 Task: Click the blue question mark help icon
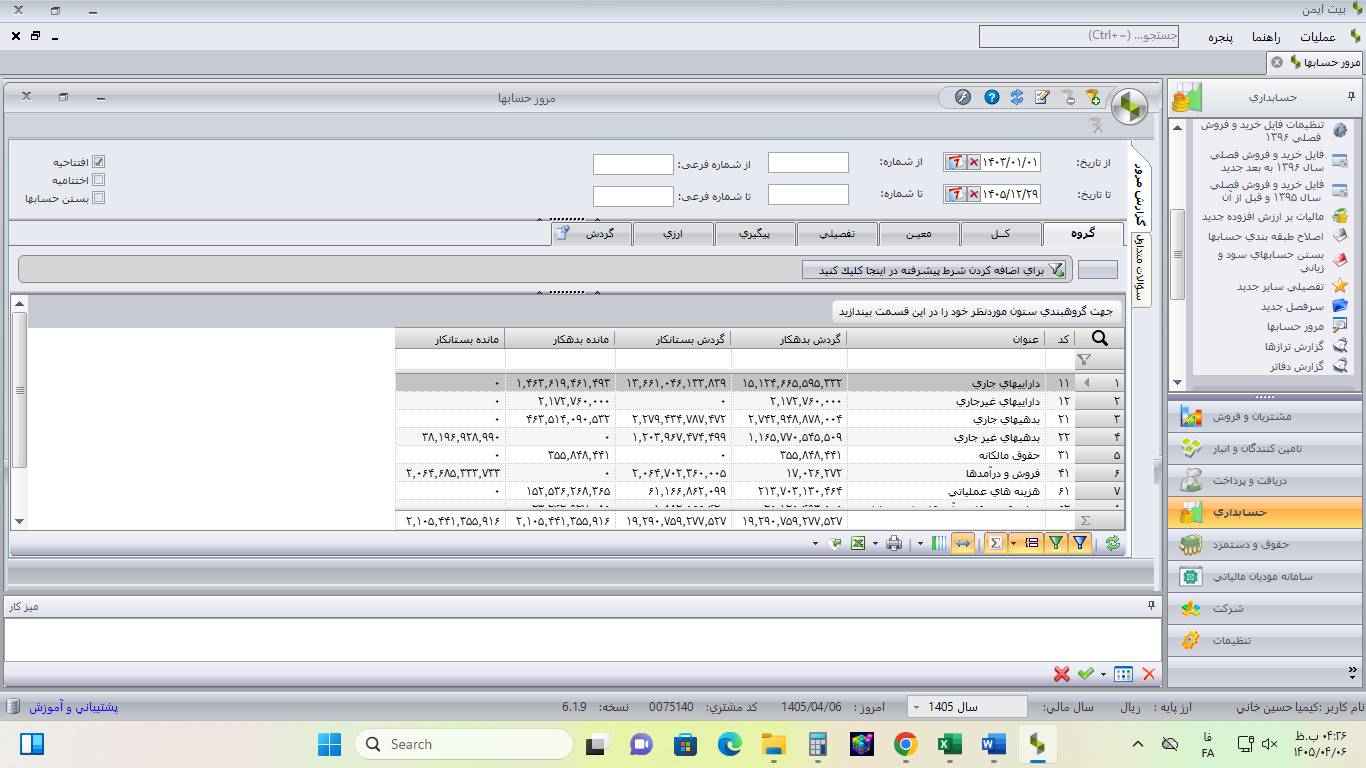(x=992, y=97)
